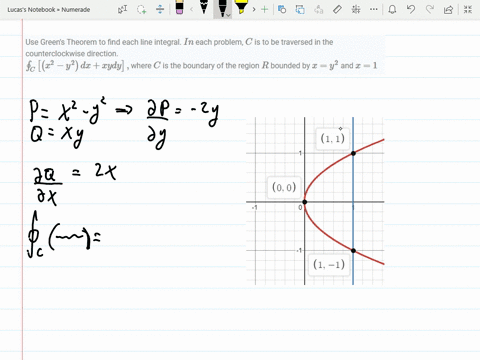Toggle the Ink to Shape option
480x360 pixels.
pyautogui.click(x=300, y=9)
